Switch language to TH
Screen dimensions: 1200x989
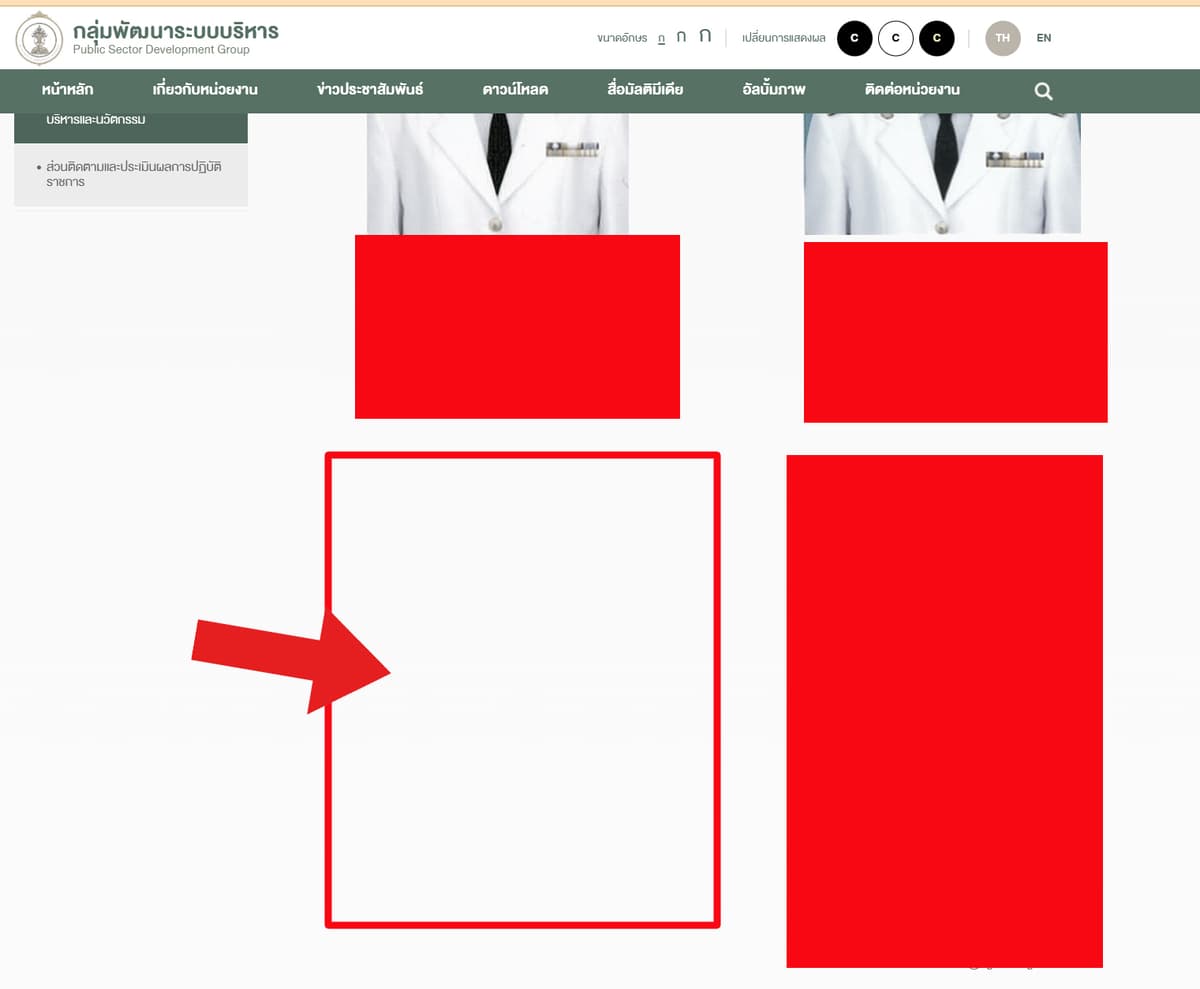coord(1003,38)
